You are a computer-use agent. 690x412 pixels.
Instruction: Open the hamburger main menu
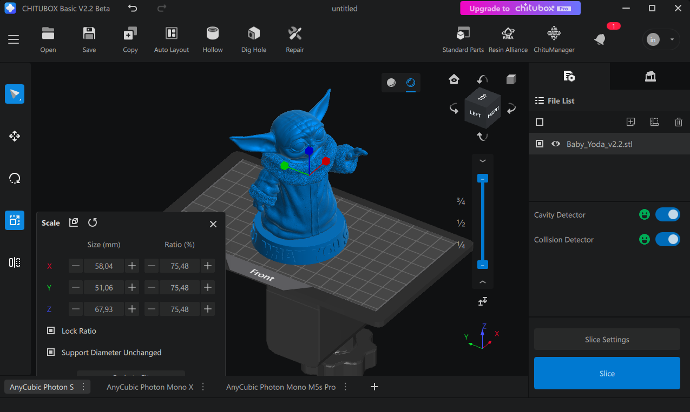click(13, 39)
